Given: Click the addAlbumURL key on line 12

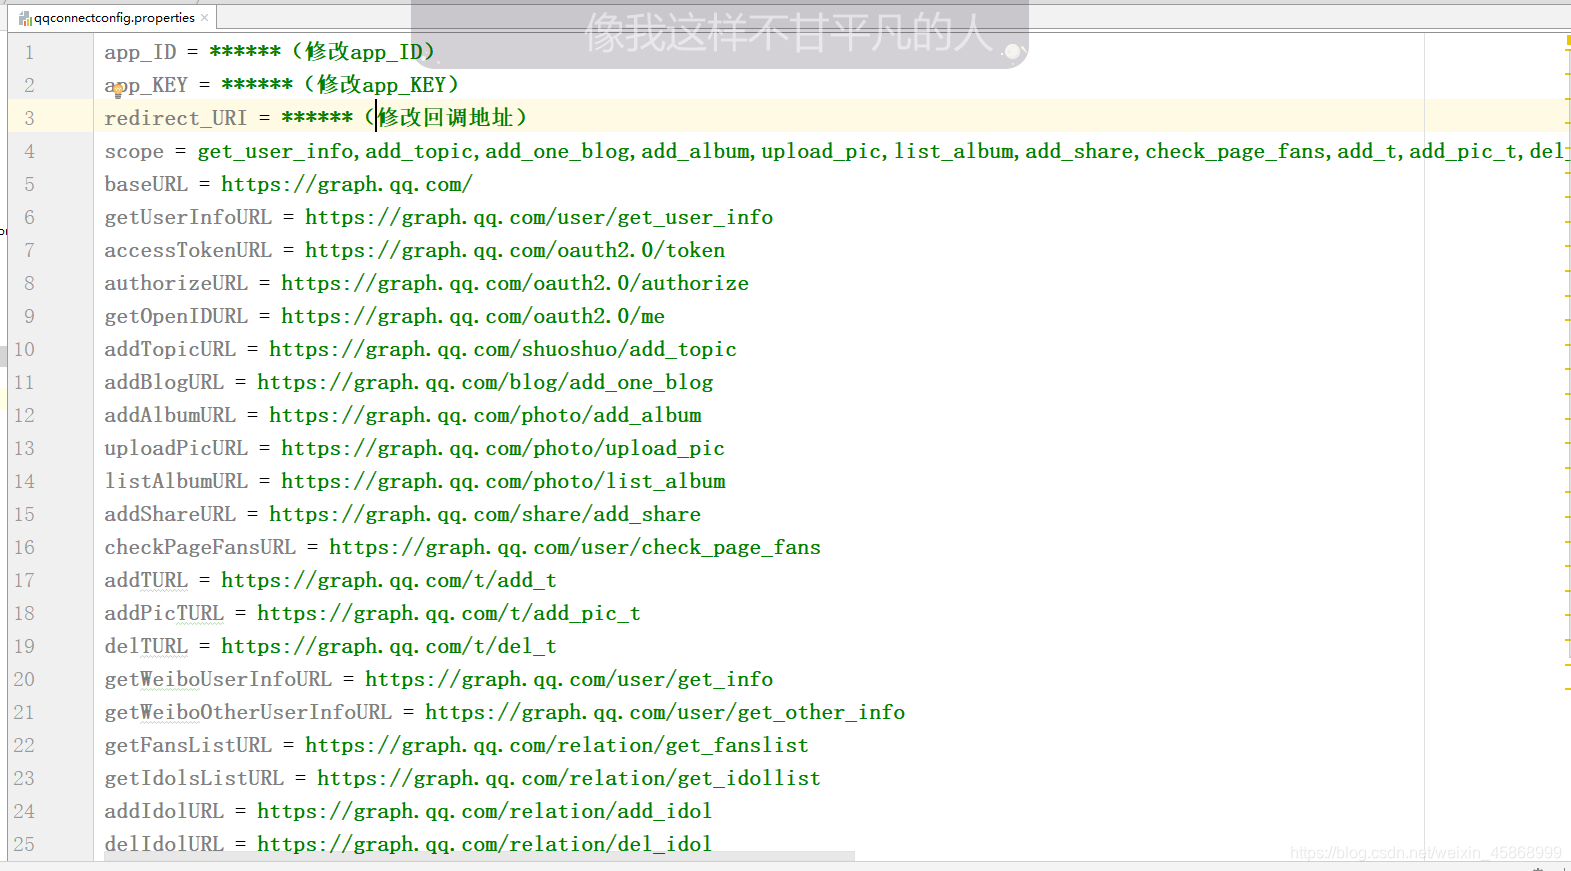Looking at the screenshot, I should (170, 415).
